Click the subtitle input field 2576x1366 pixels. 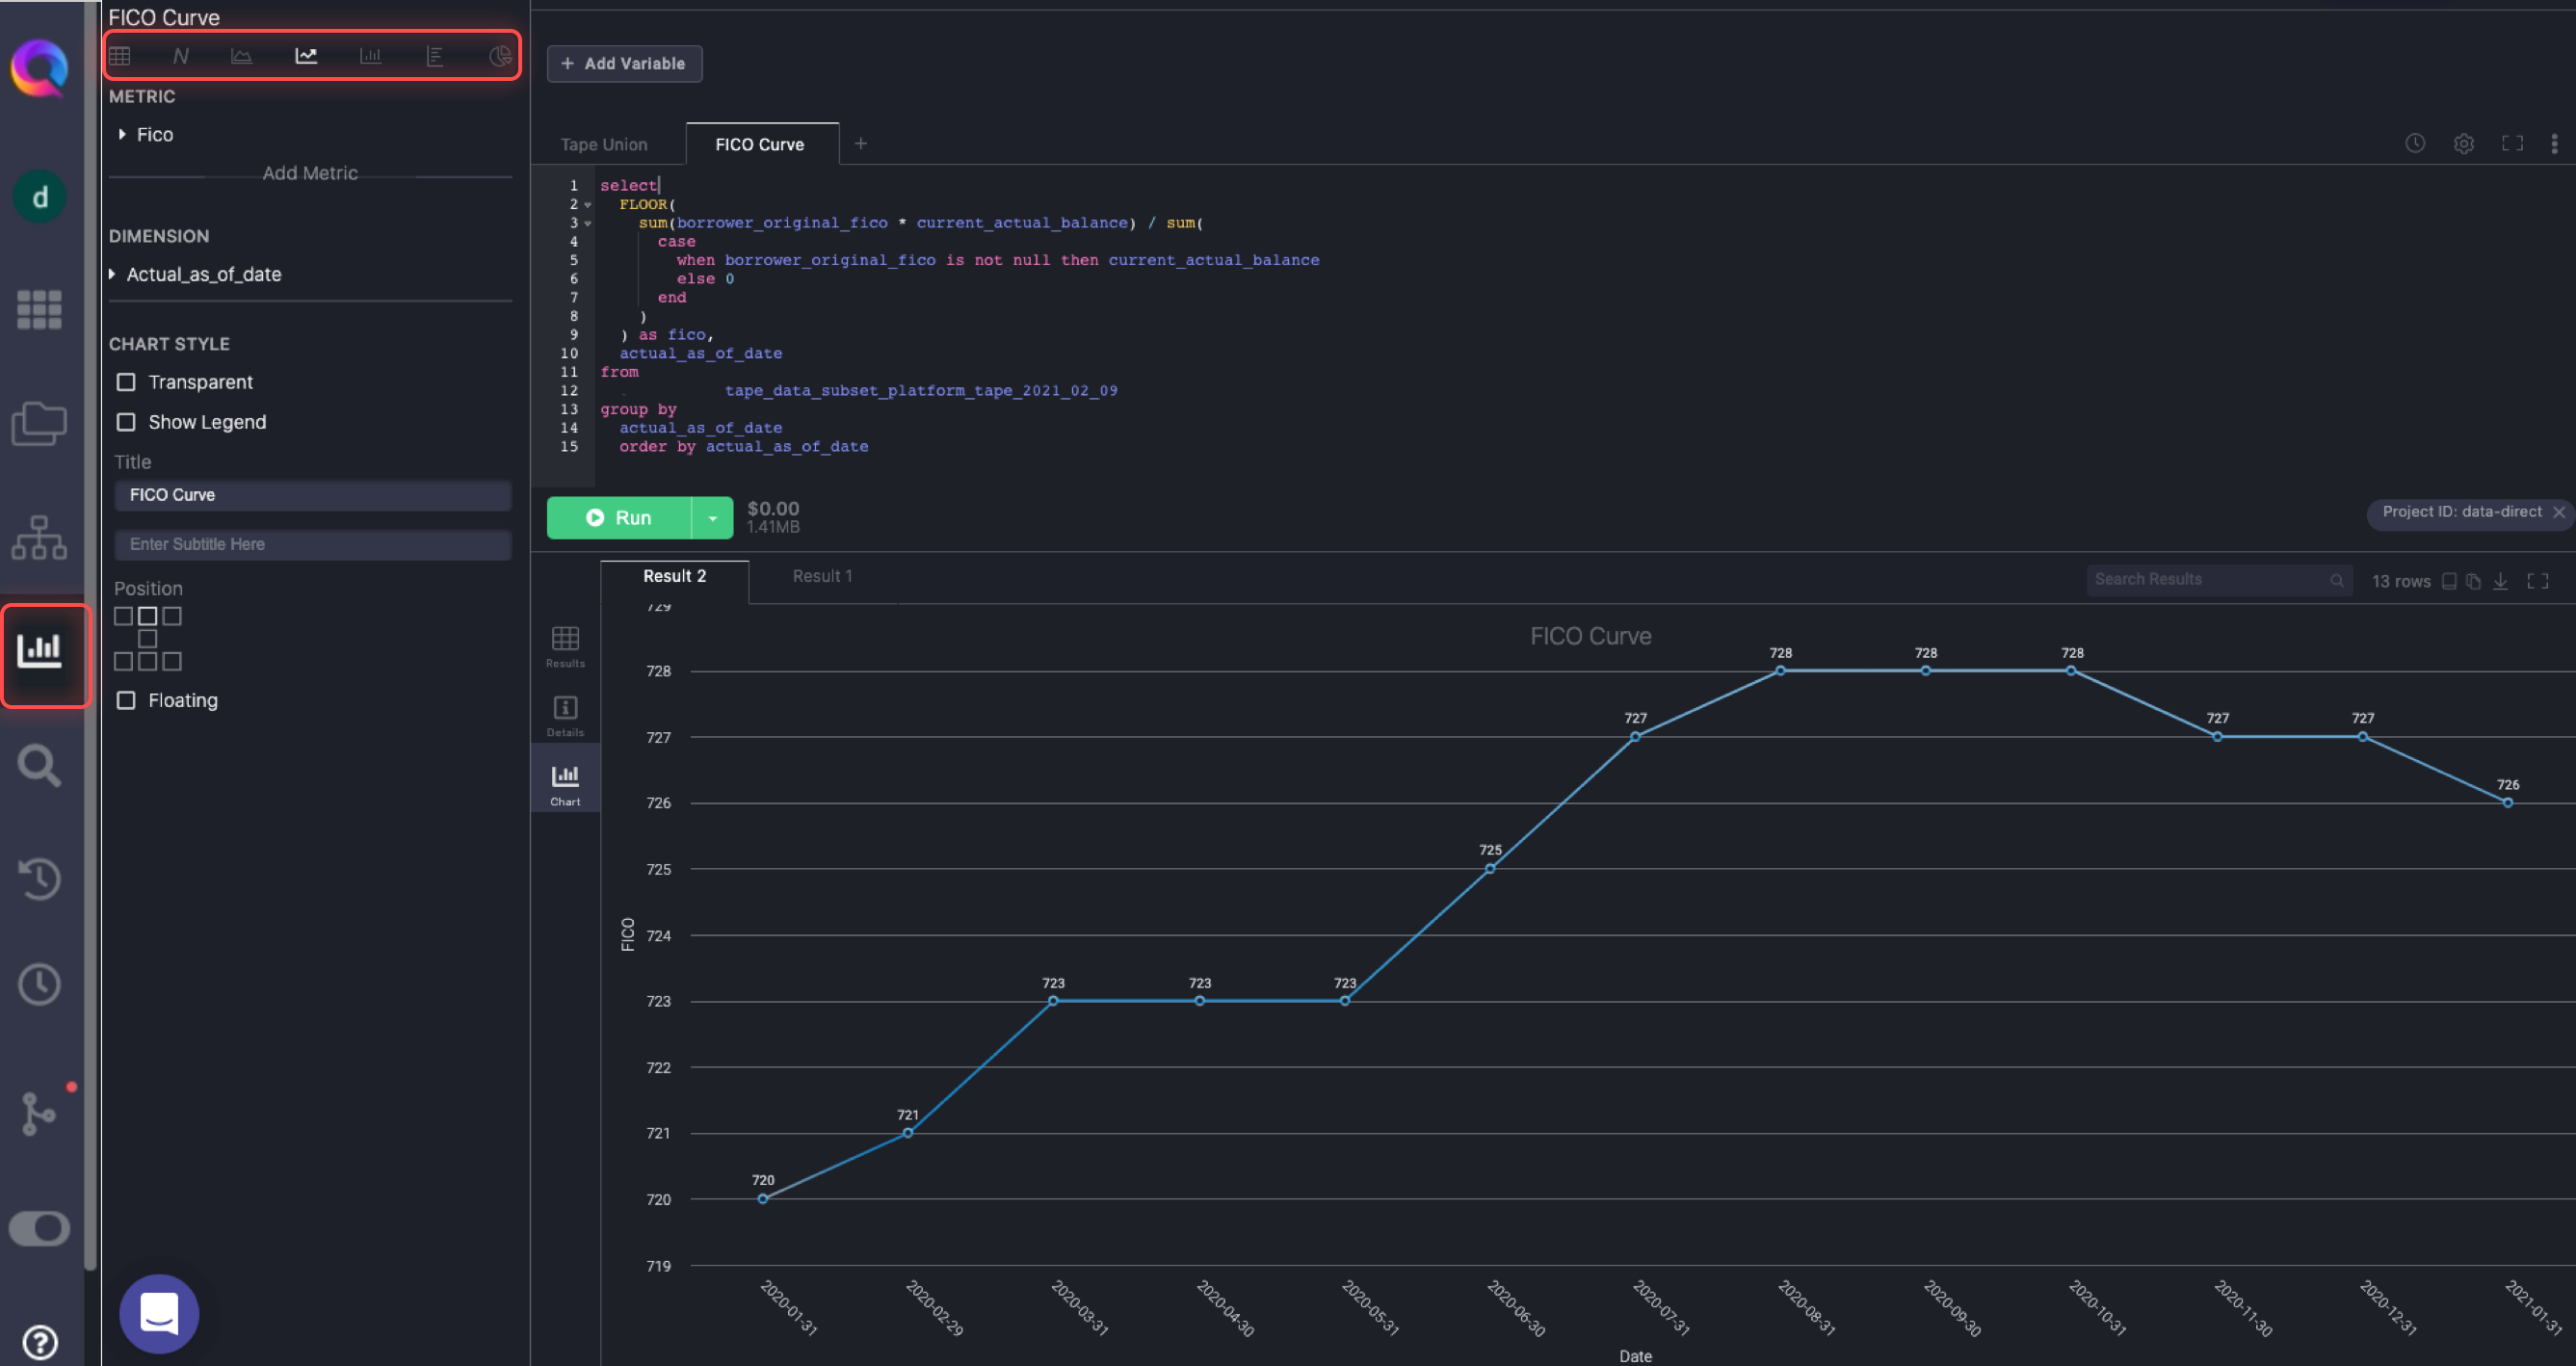click(x=312, y=544)
